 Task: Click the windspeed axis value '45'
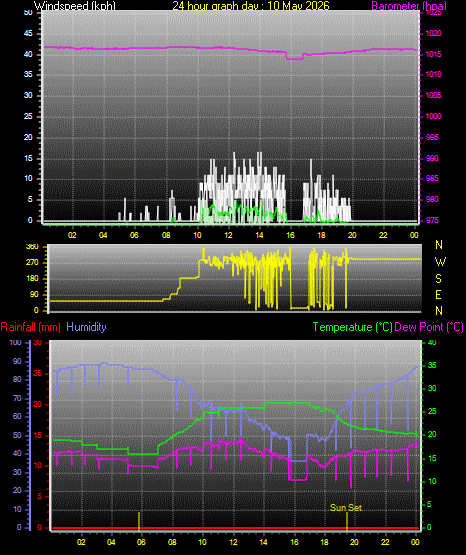pyautogui.click(x=28, y=34)
